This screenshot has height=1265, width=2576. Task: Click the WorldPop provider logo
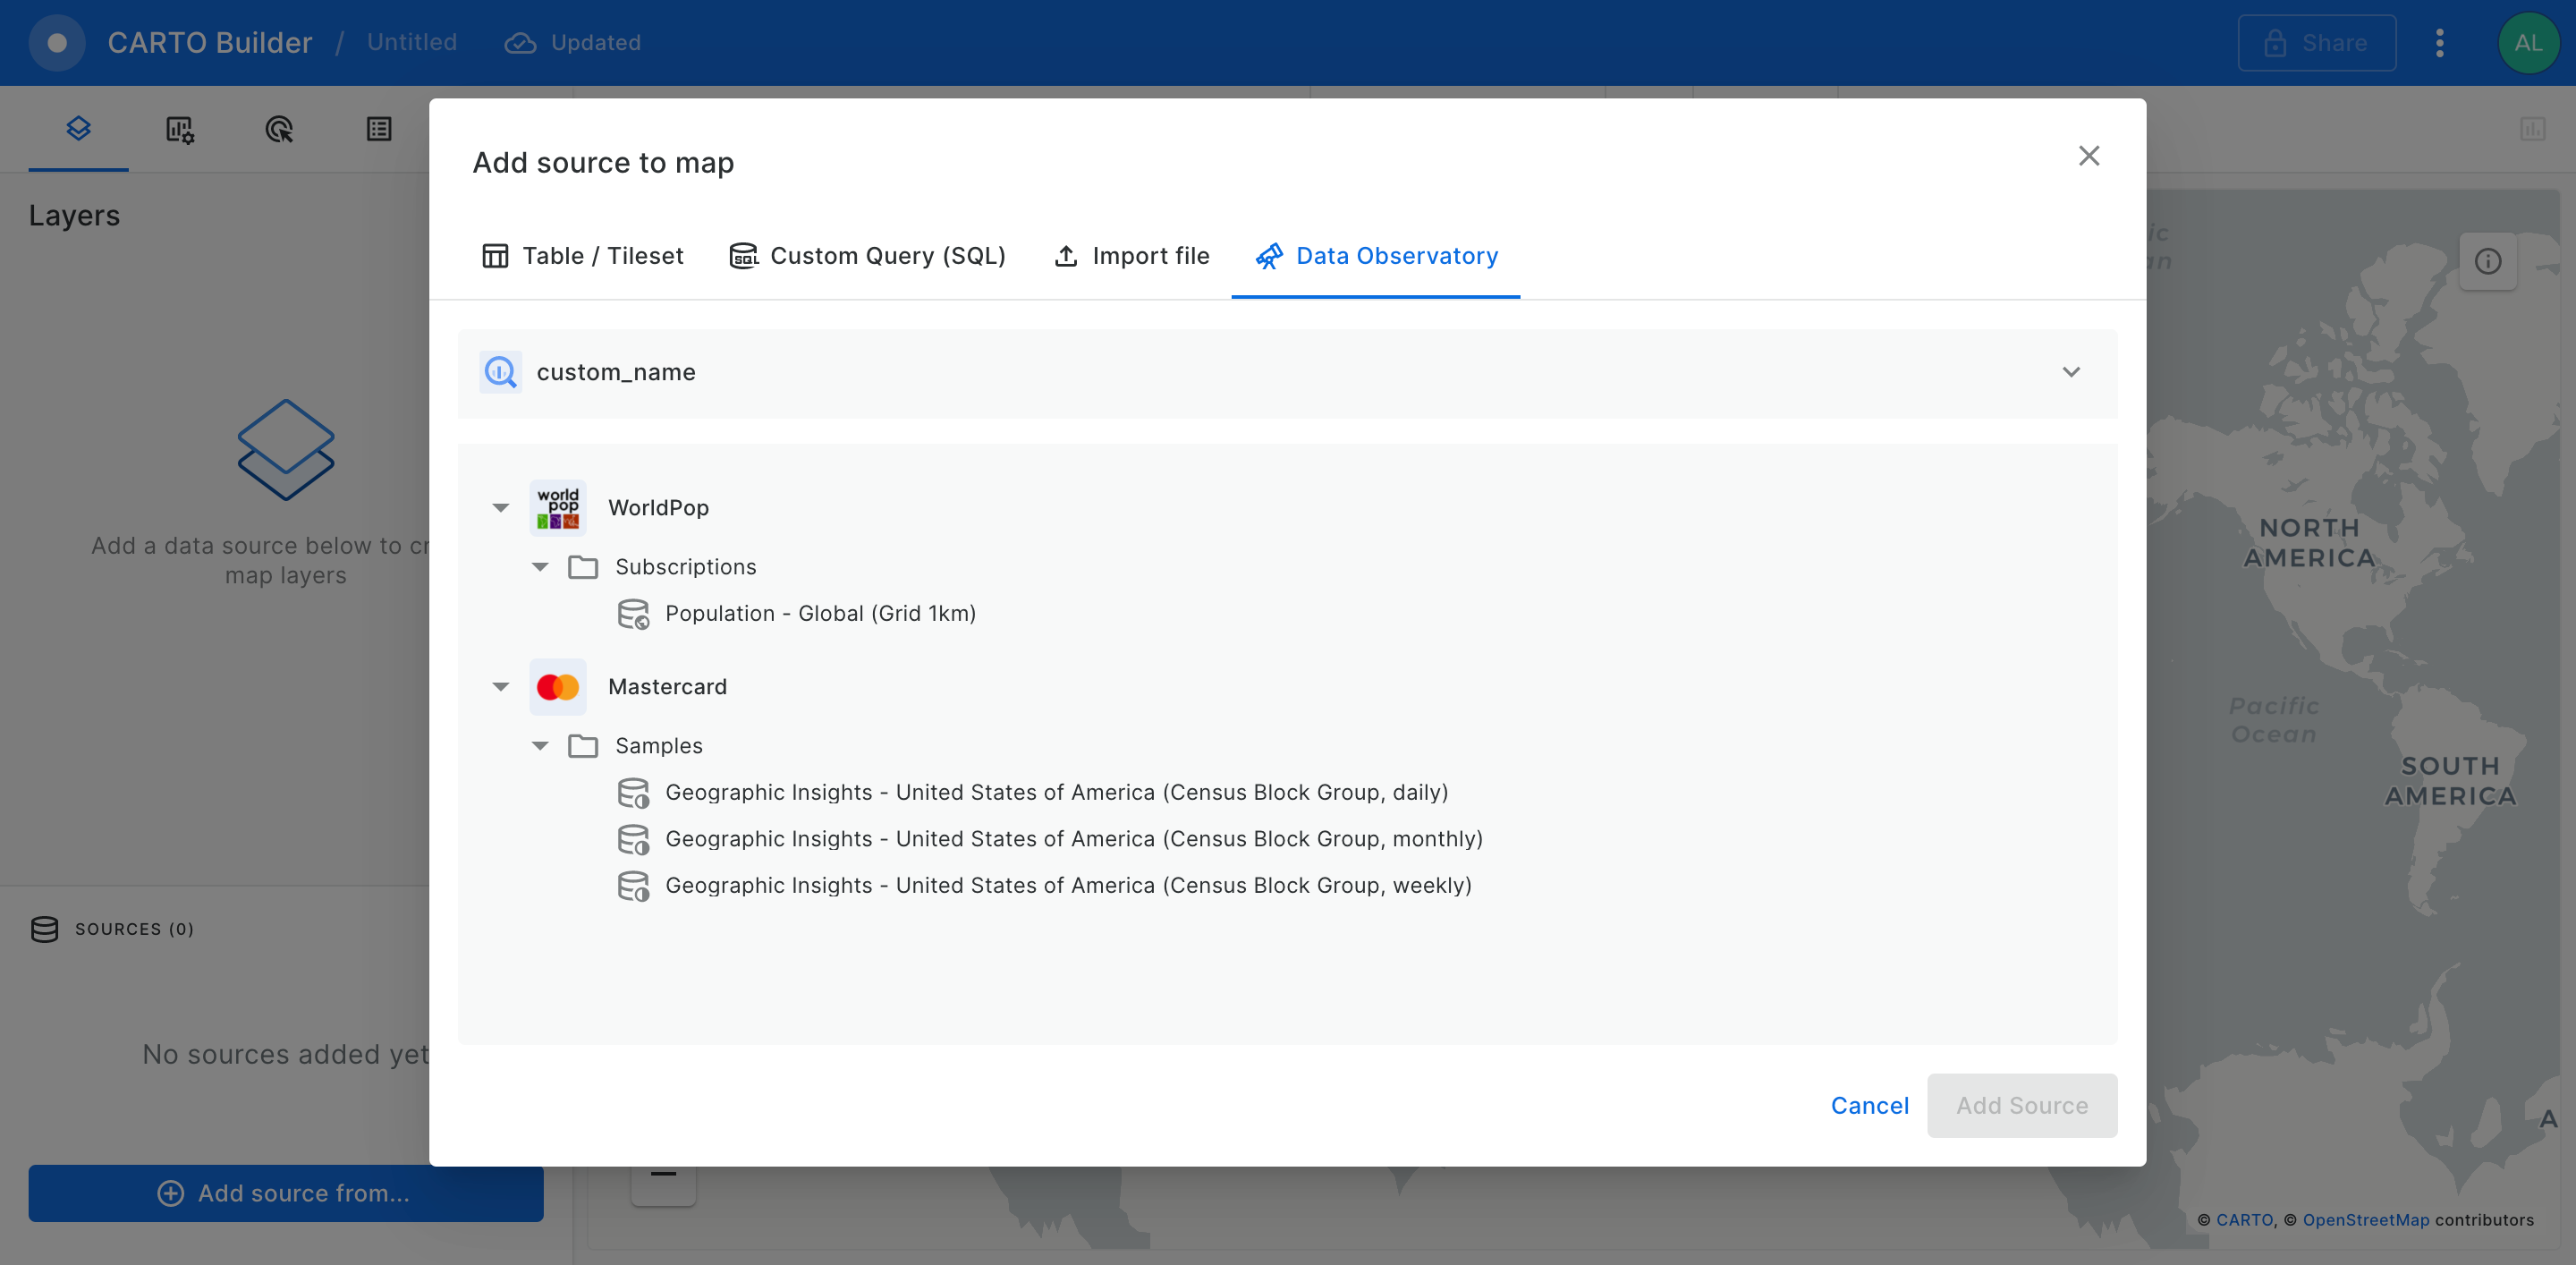tap(557, 508)
